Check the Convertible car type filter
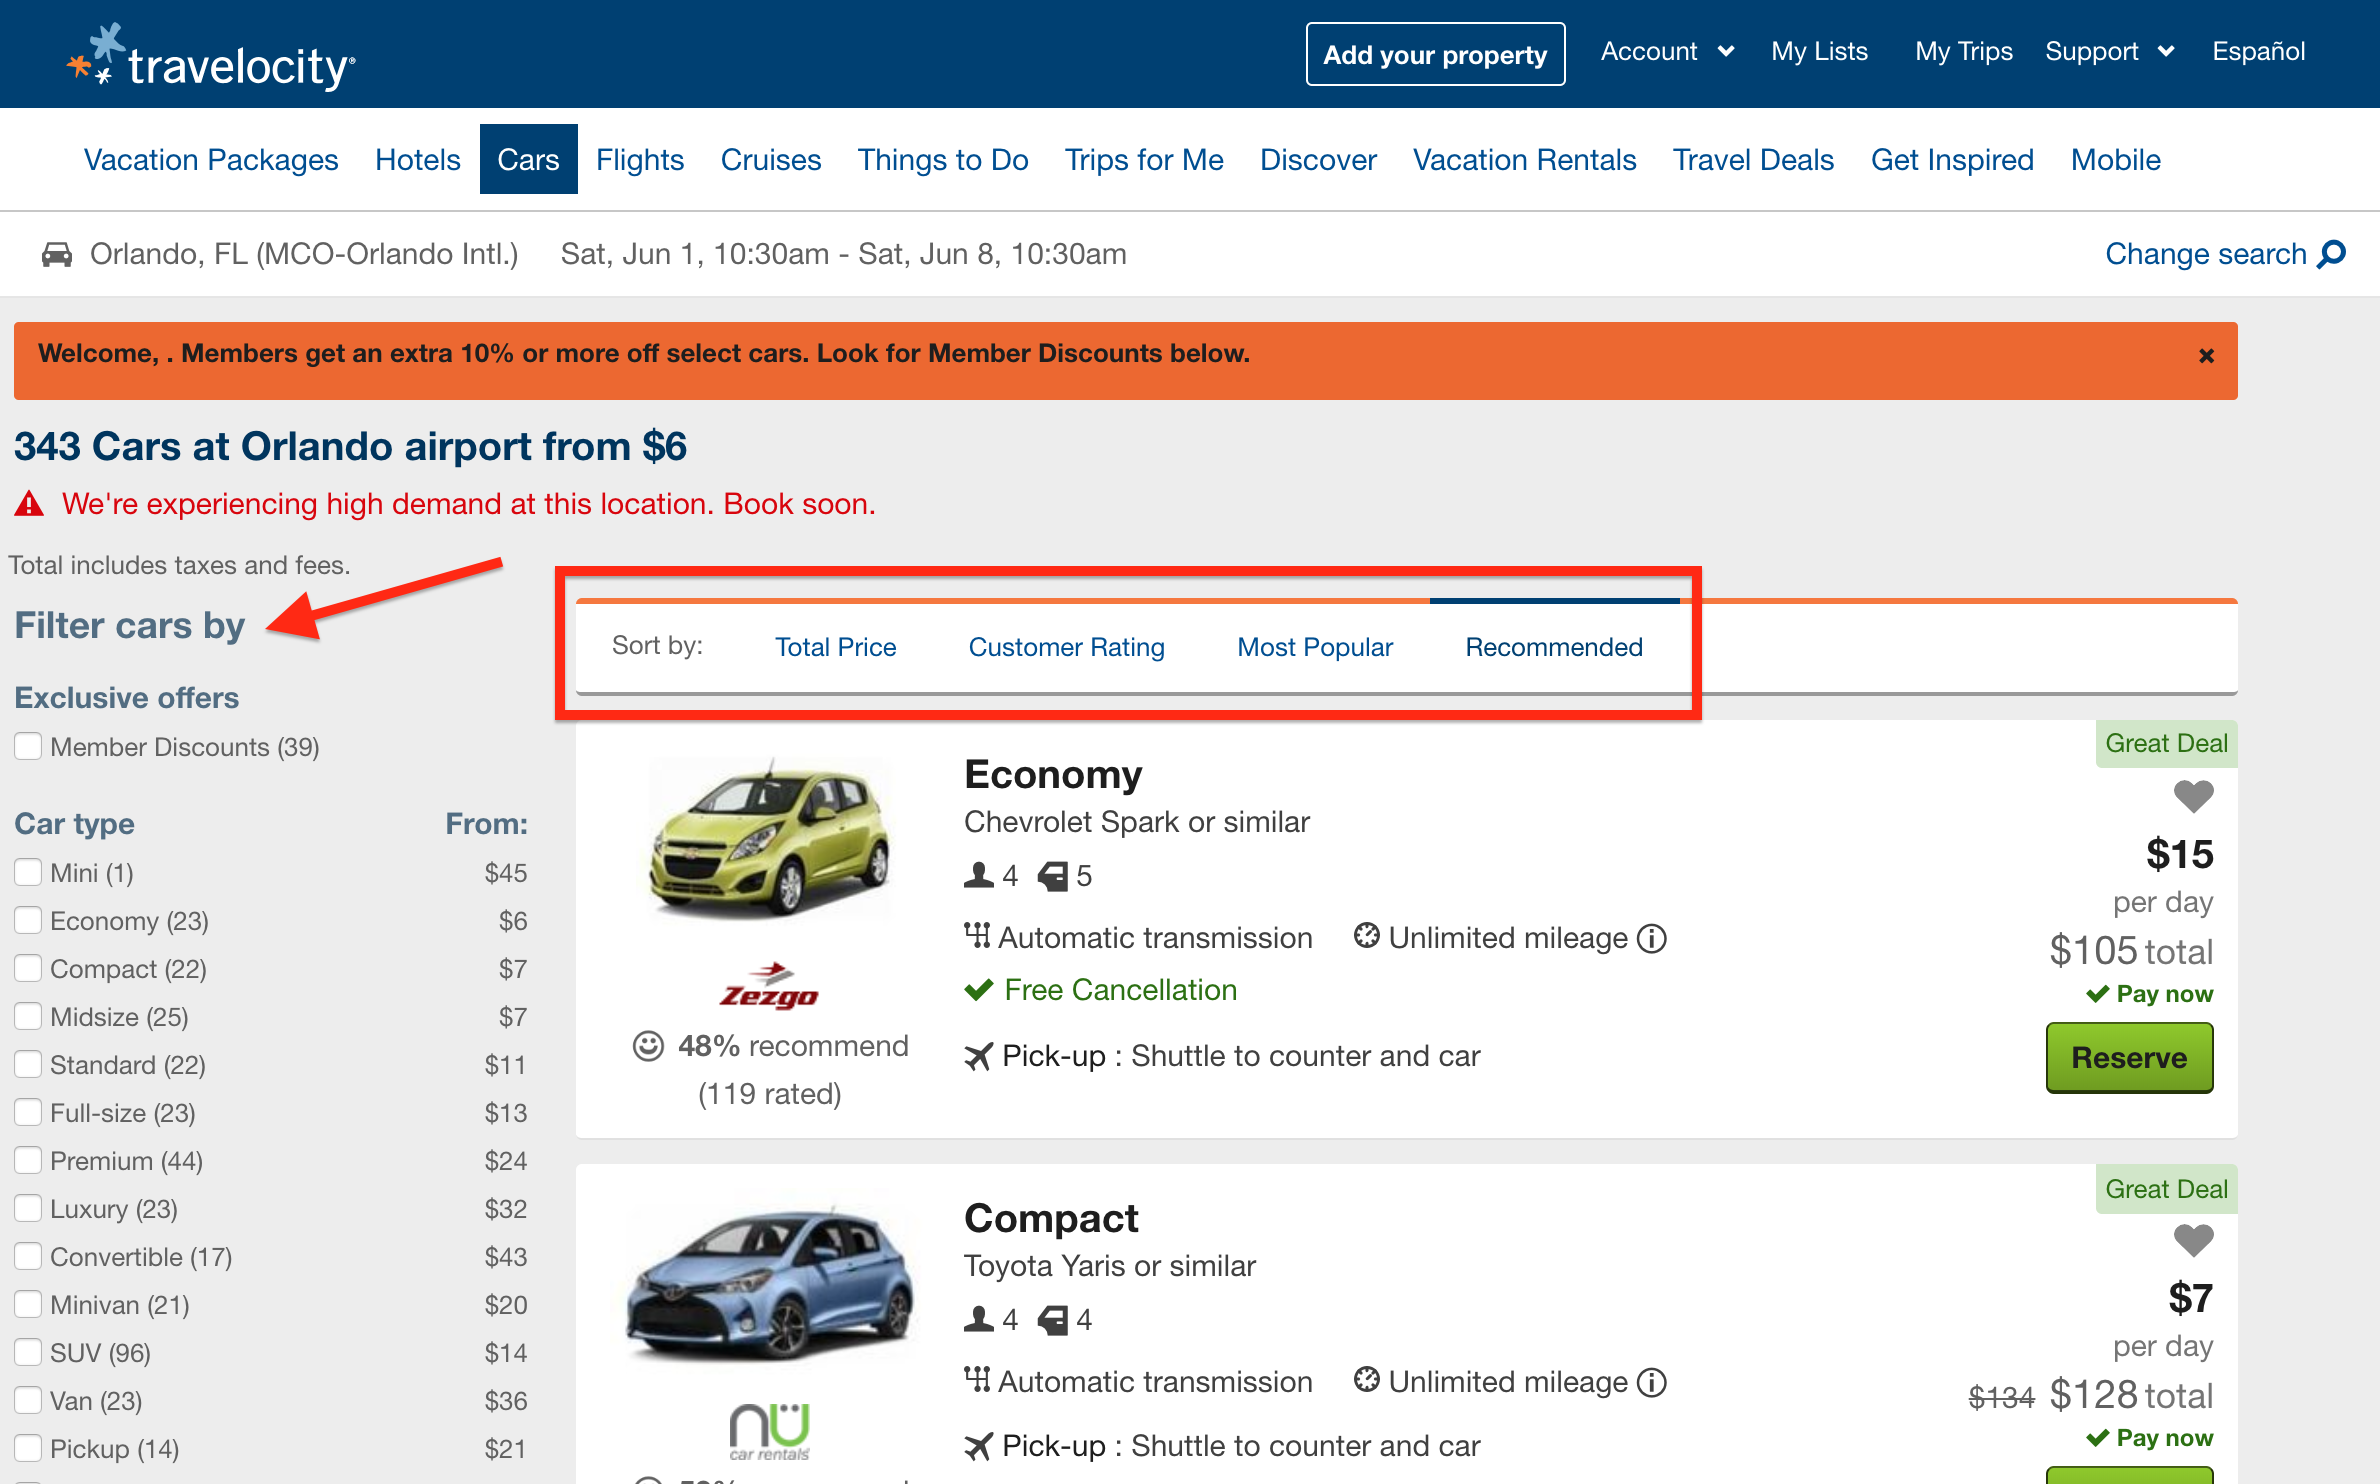 28,1256
